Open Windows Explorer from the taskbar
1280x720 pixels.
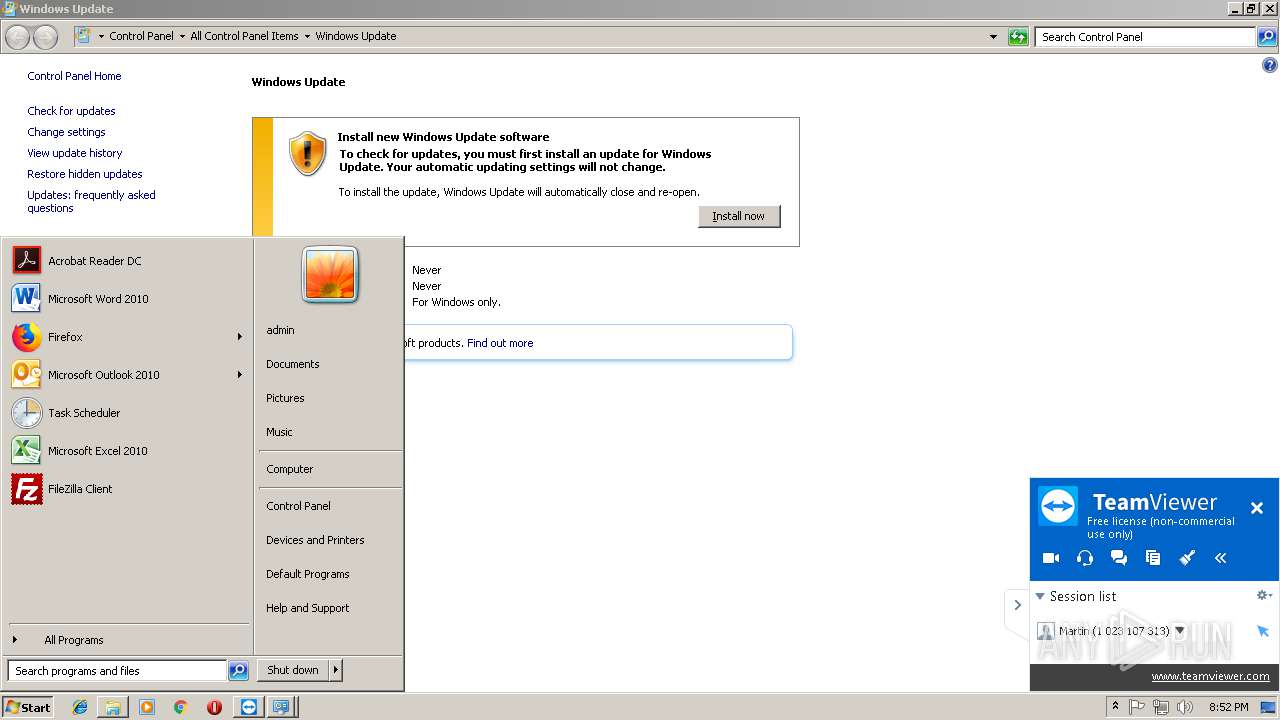click(113, 707)
